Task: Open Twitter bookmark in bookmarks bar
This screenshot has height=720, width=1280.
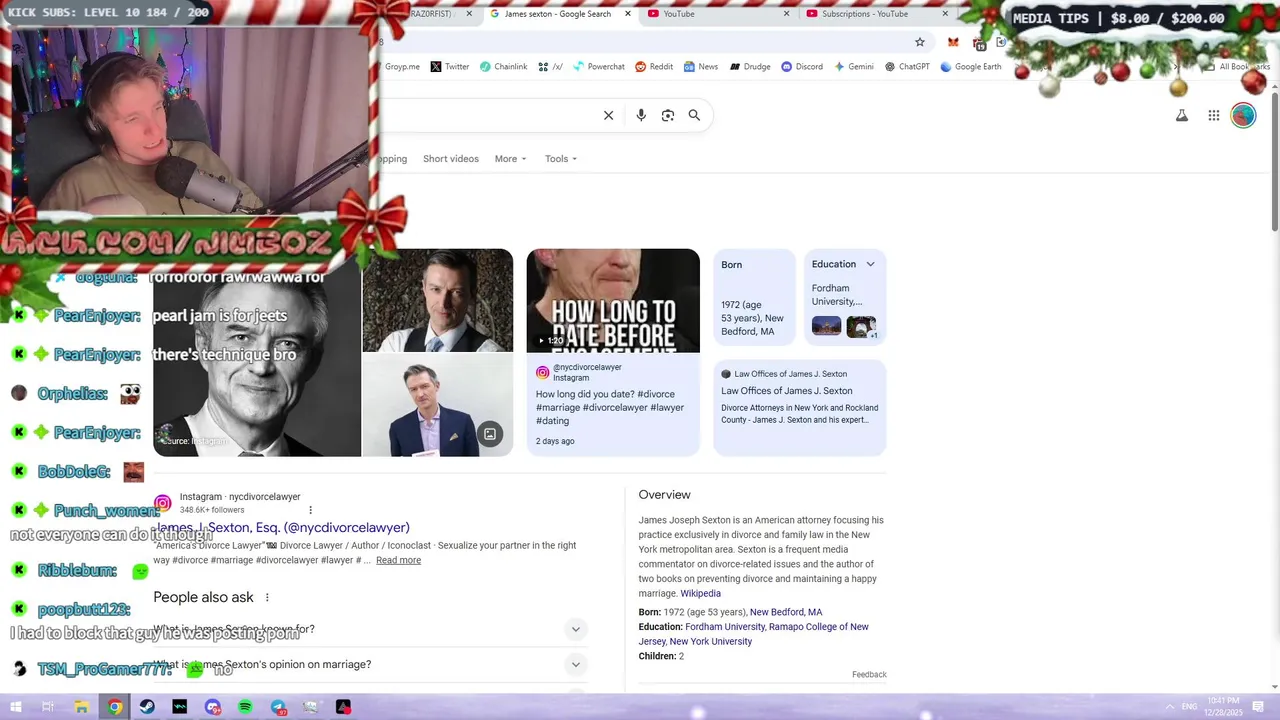Action: [x=449, y=67]
